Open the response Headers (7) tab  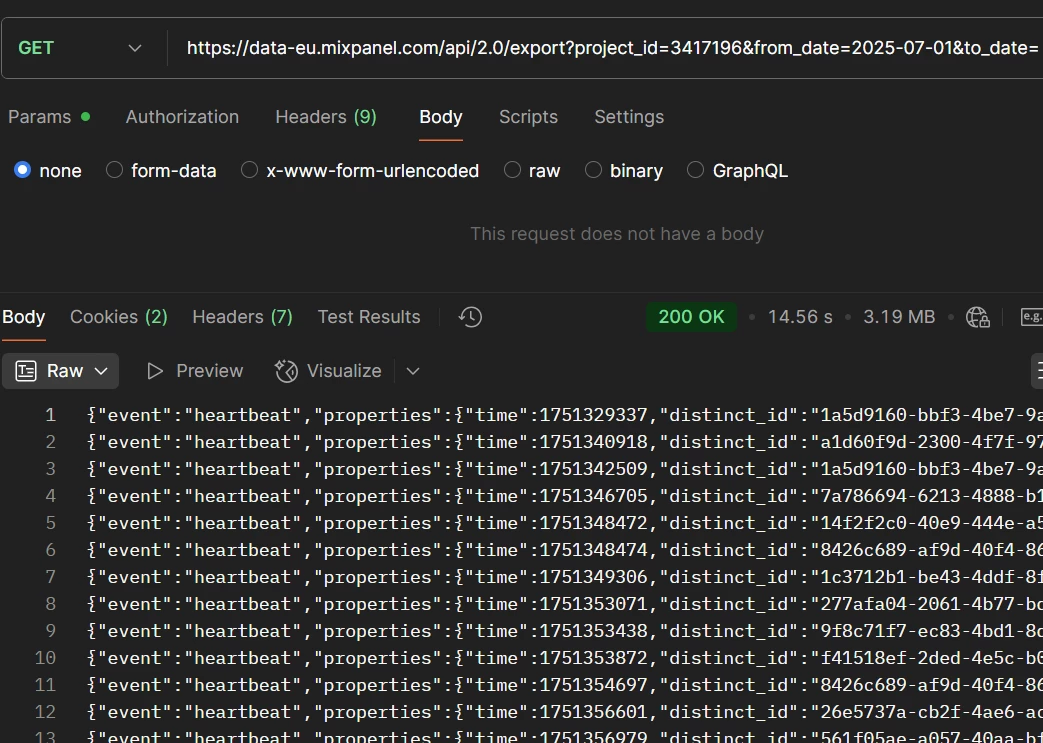pos(242,317)
